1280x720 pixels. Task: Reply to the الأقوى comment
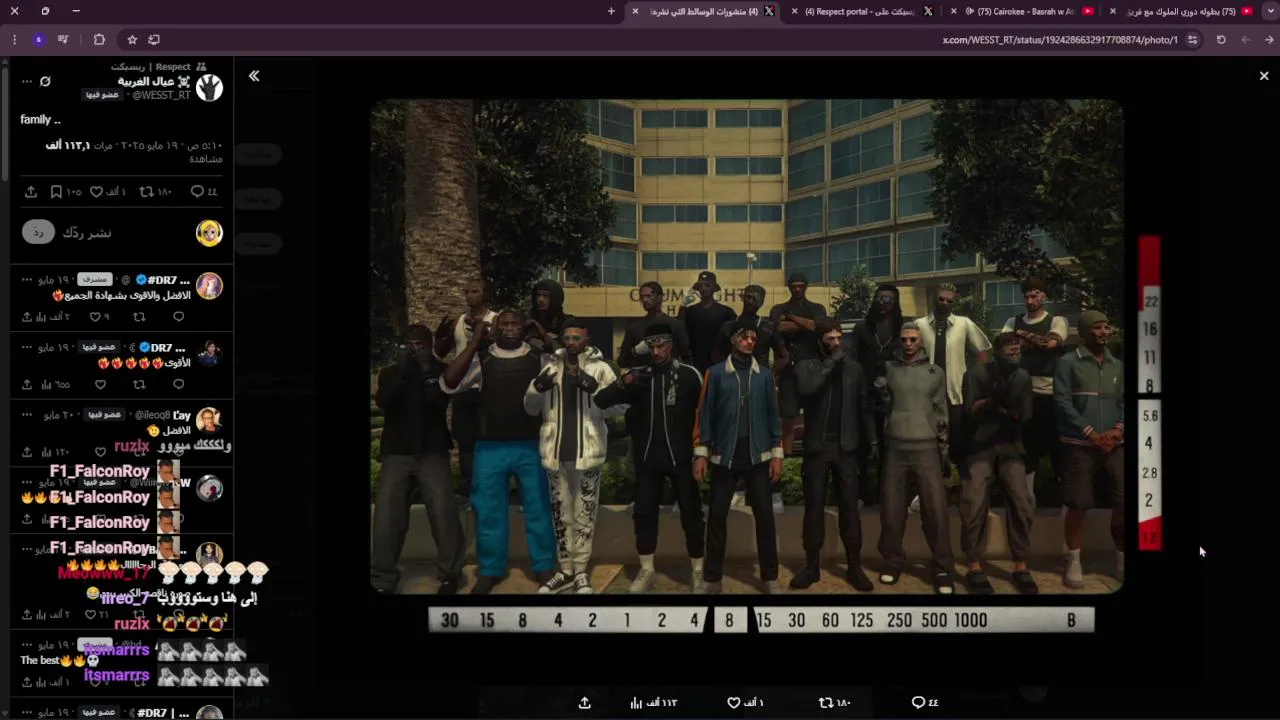179,385
